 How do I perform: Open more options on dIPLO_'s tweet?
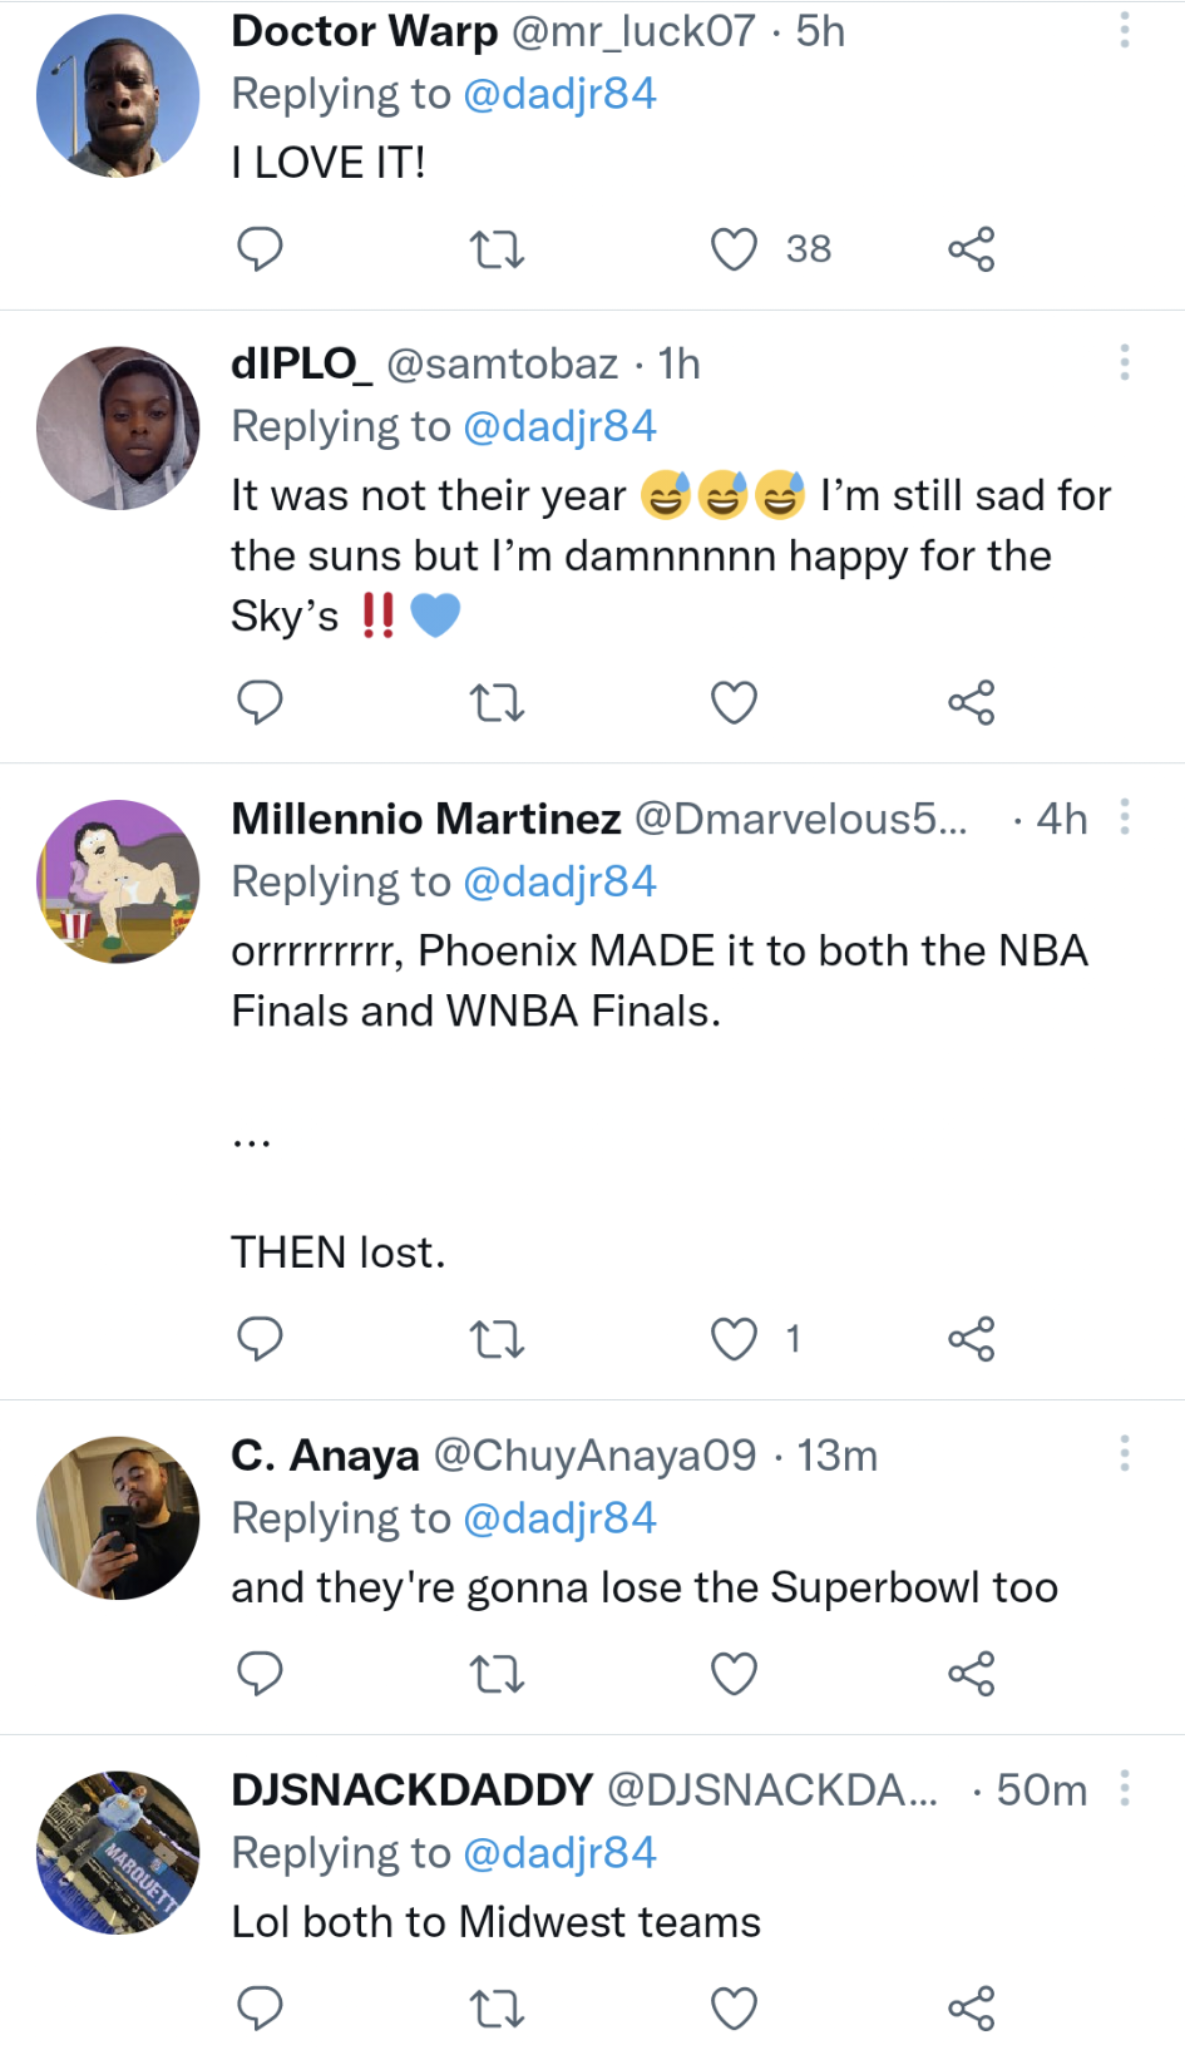(x=1125, y=363)
